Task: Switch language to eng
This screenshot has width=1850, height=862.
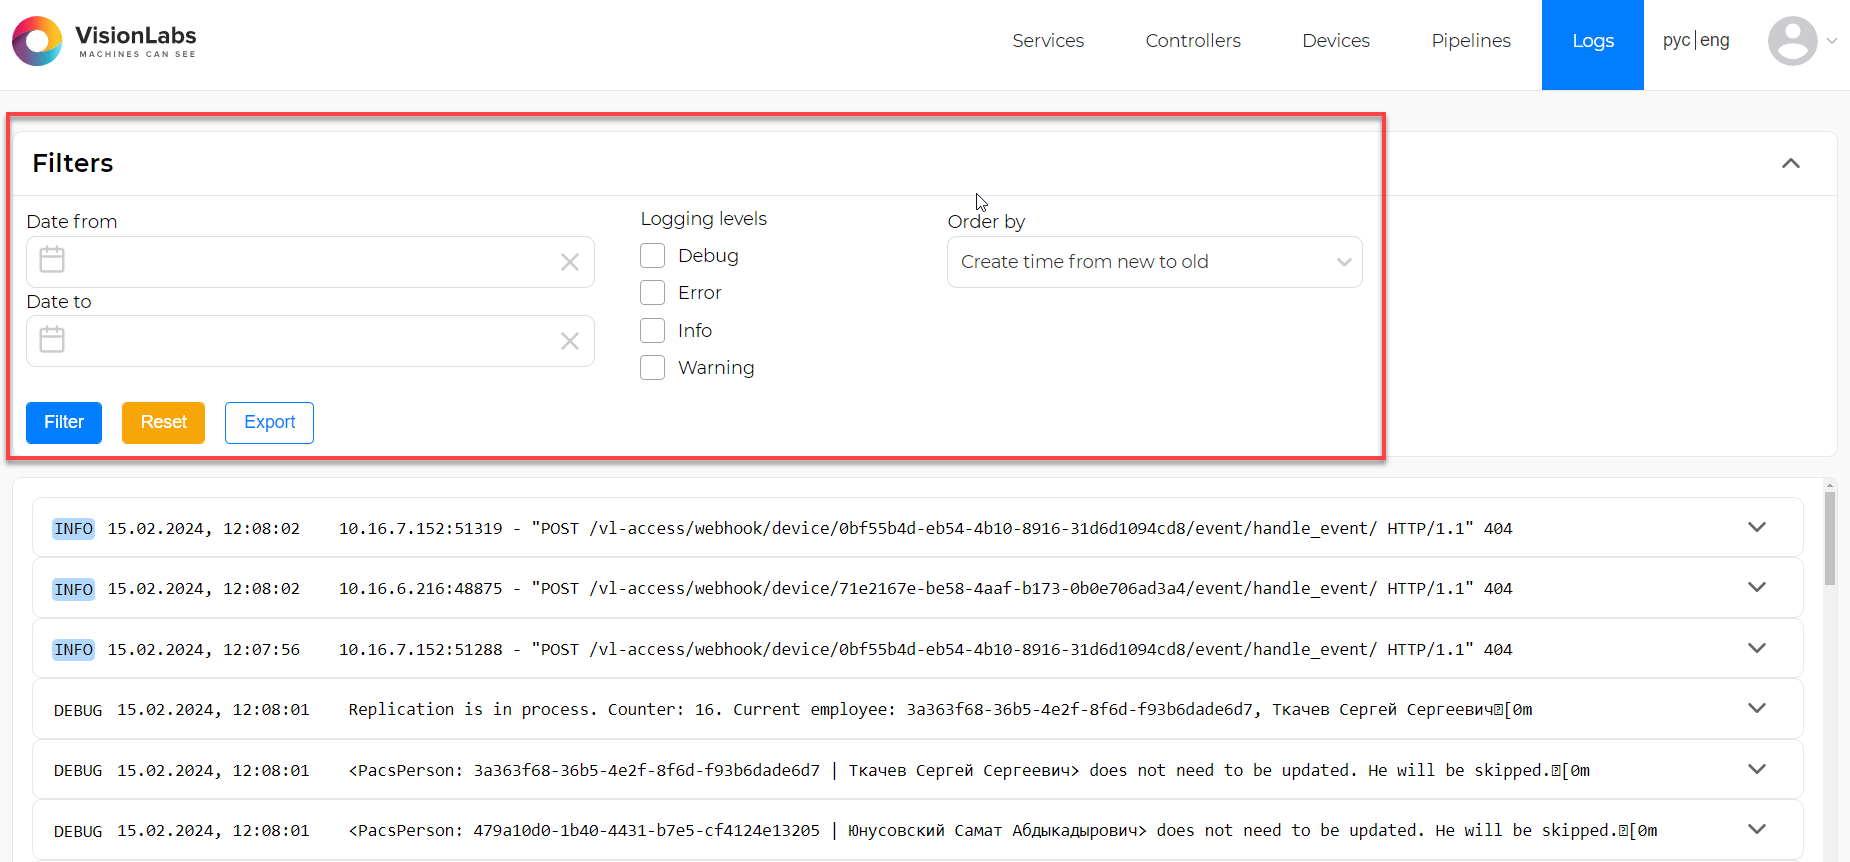Action: [x=1715, y=41]
